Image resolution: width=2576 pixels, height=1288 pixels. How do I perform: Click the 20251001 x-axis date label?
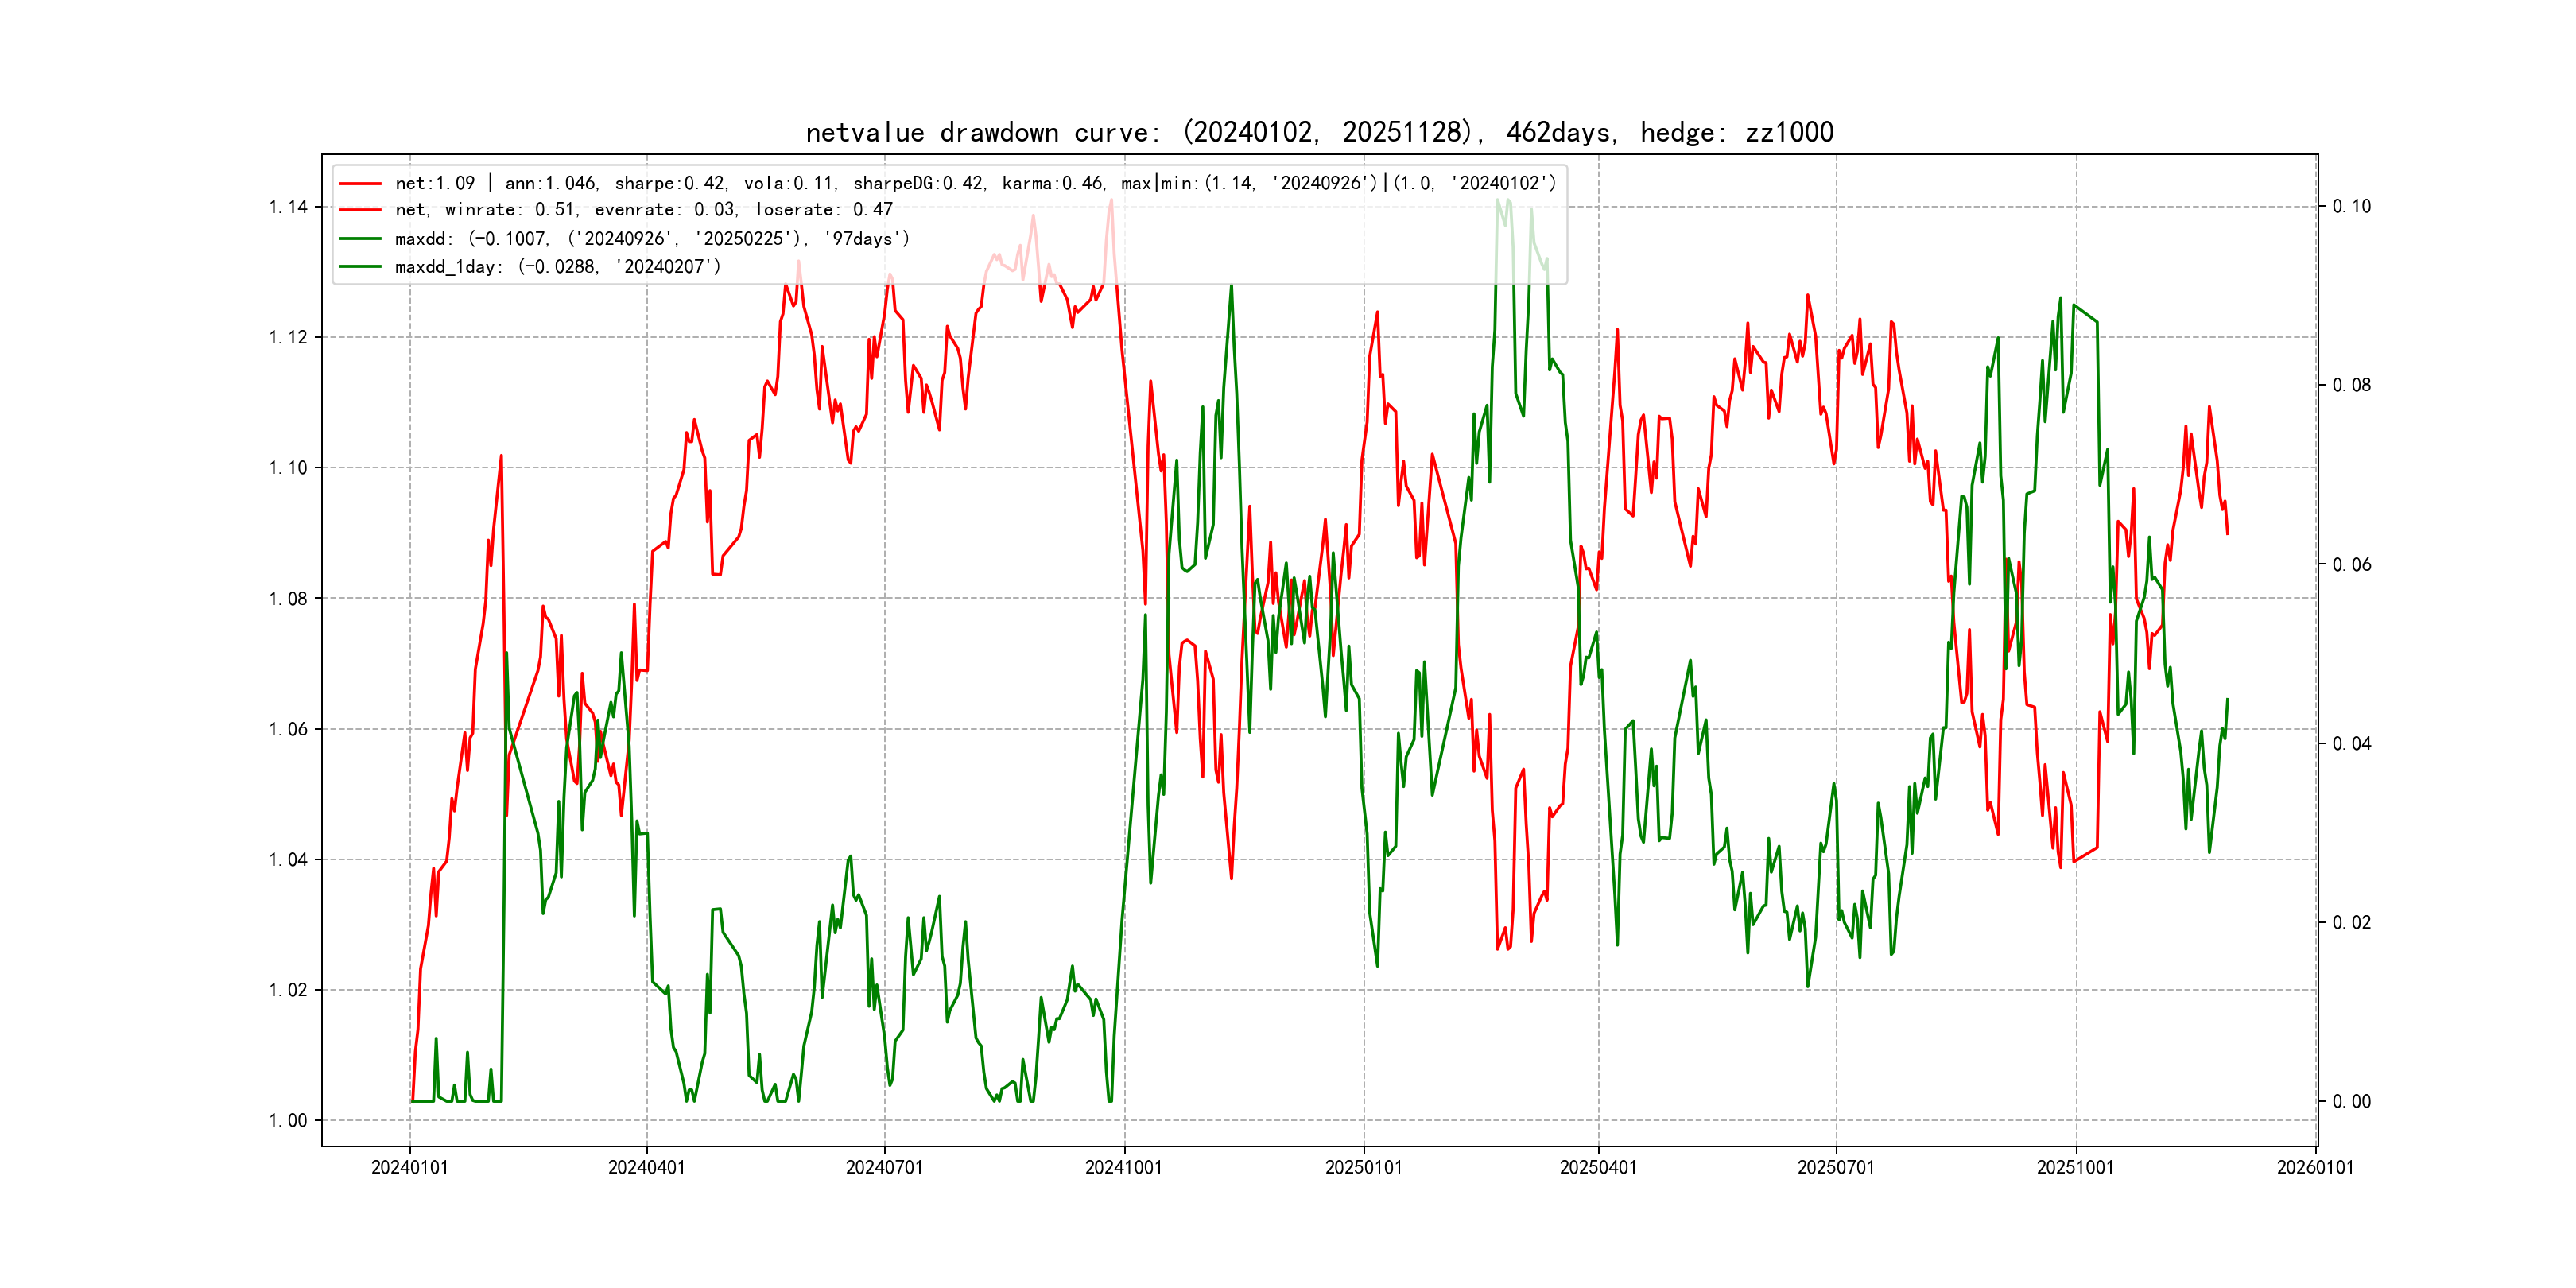coord(2075,1168)
